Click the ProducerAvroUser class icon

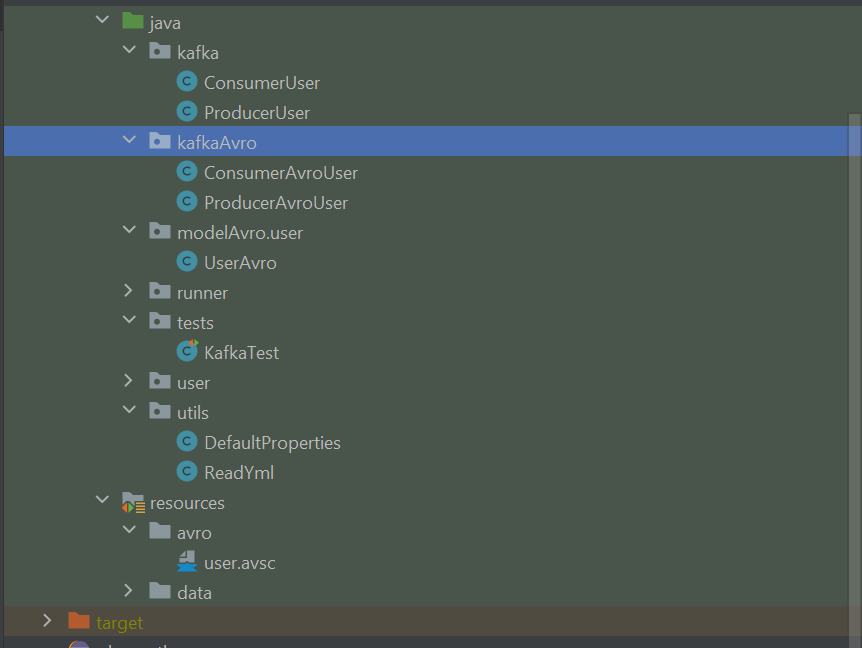click(187, 202)
